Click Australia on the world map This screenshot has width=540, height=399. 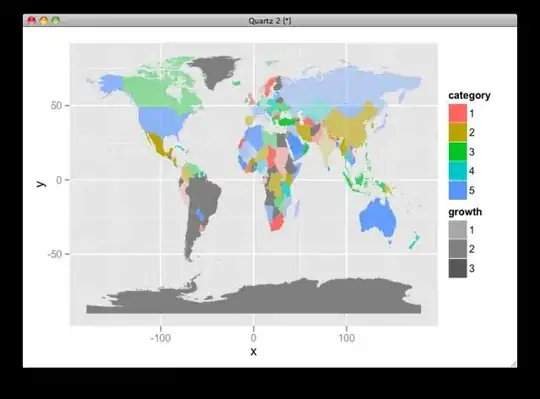point(377,218)
